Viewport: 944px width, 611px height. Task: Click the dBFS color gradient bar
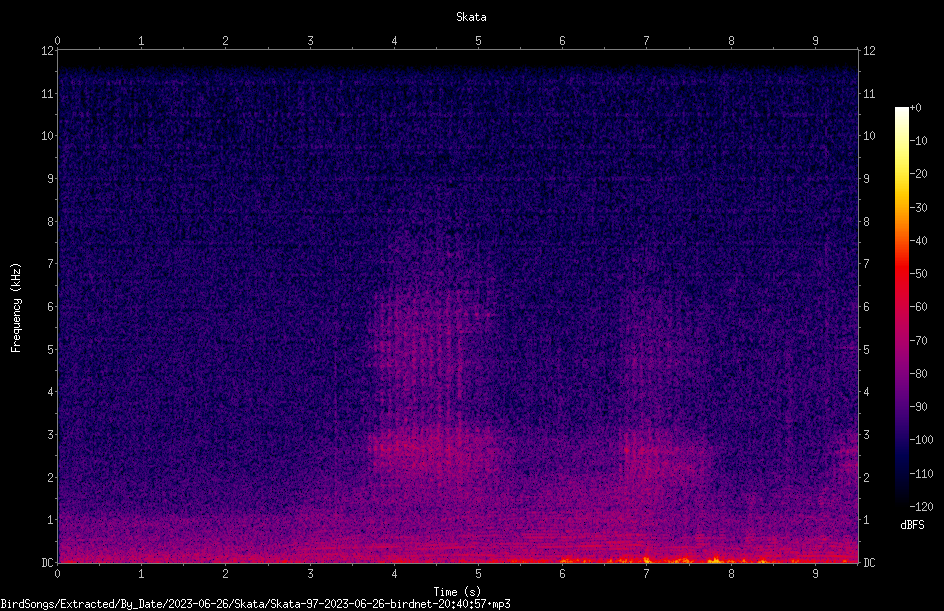(901, 307)
